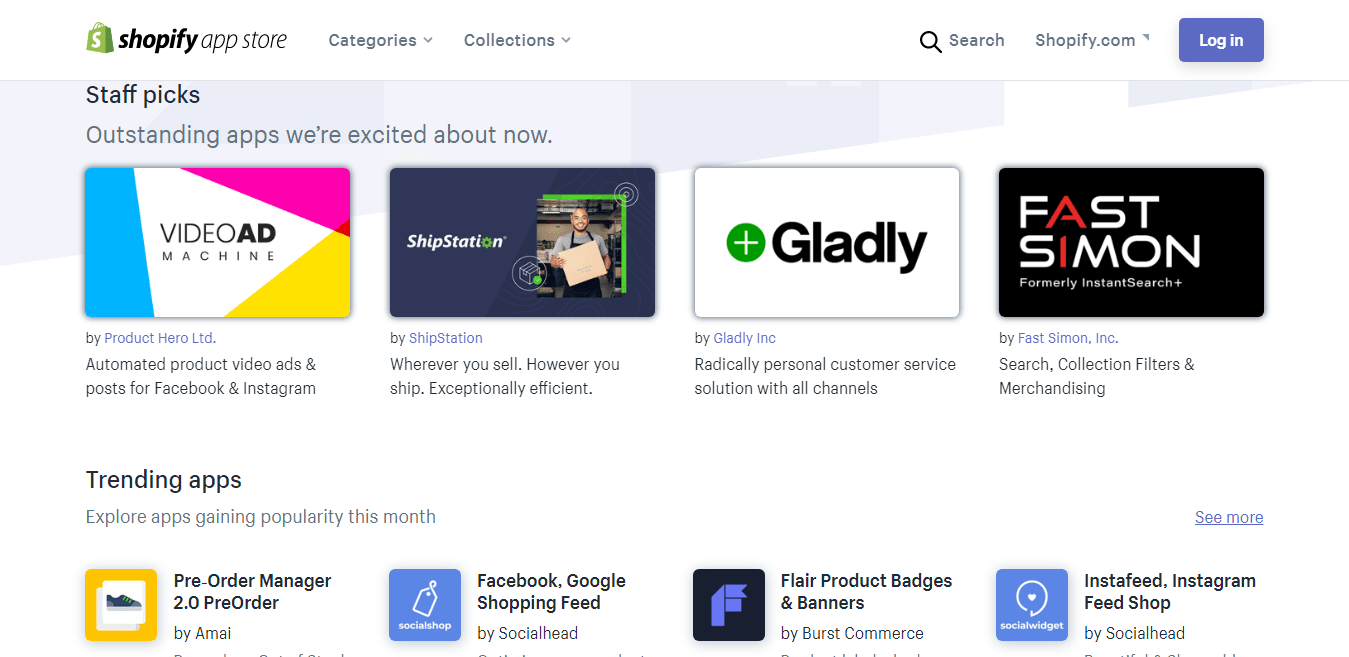1349x657 pixels.
Task: Open the Pre-Order Manager app icon
Action: [x=121, y=605]
